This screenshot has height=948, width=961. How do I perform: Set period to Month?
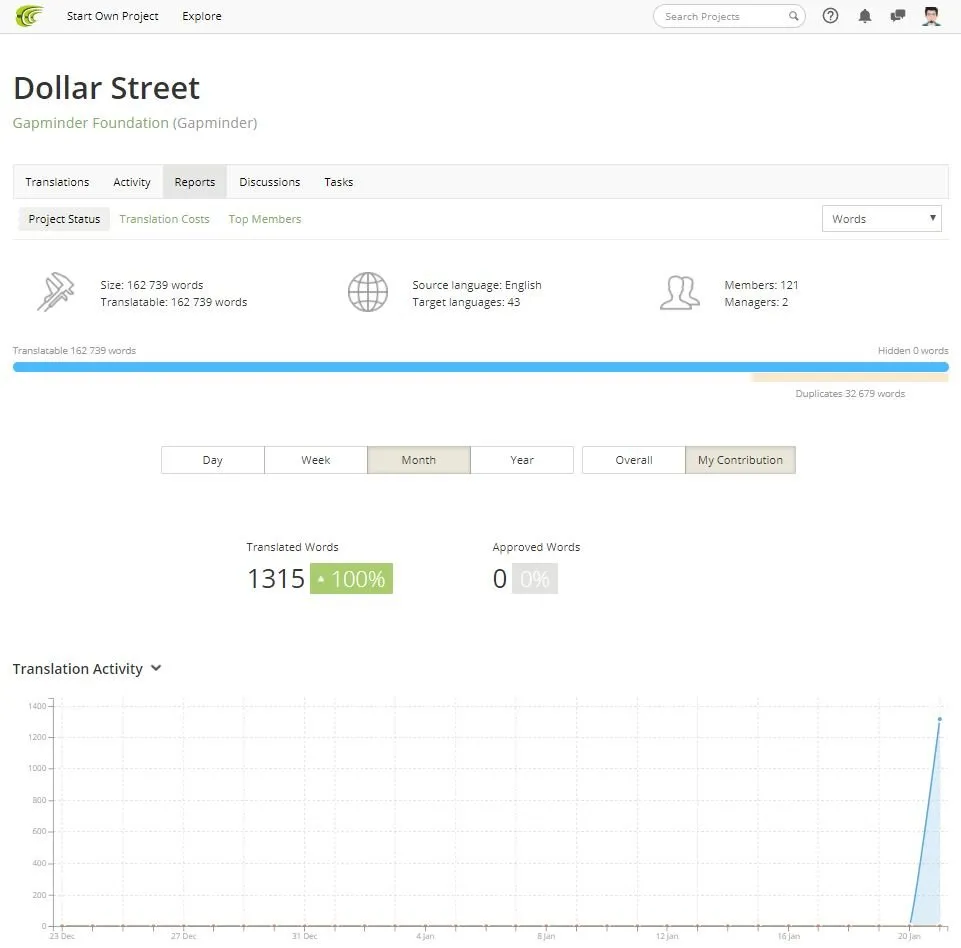point(419,460)
